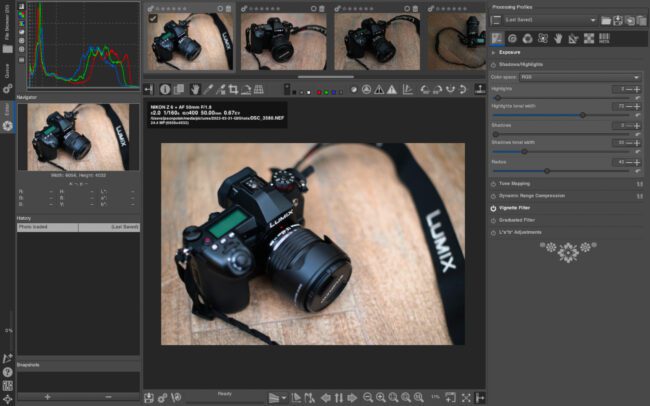Load processing profile from file

click(606, 20)
